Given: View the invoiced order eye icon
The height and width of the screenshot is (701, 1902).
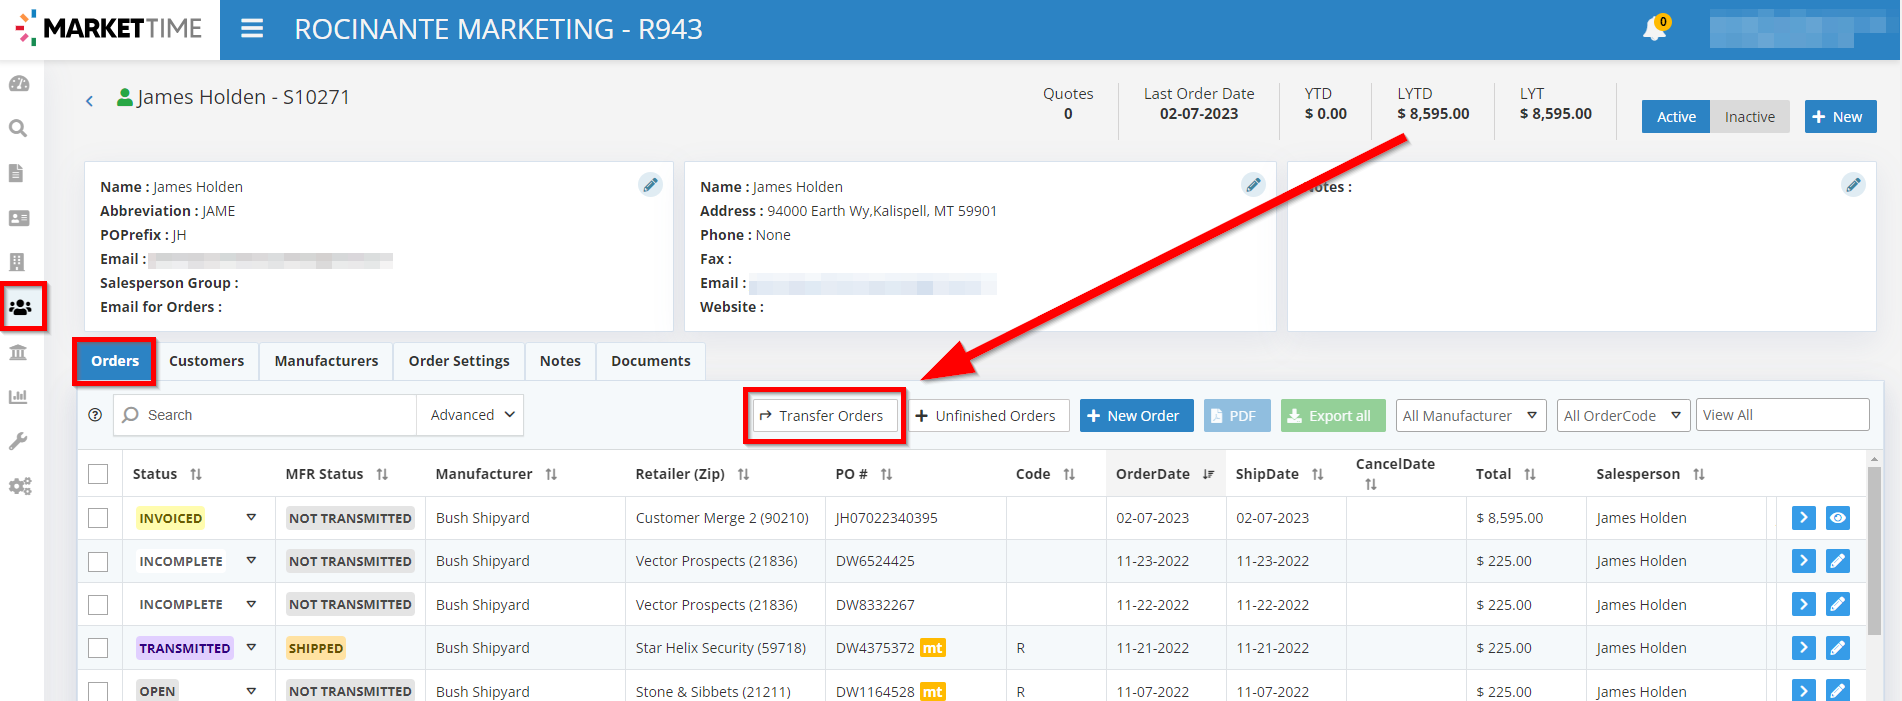Looking at the screenshot, I should pos(1837,518).
